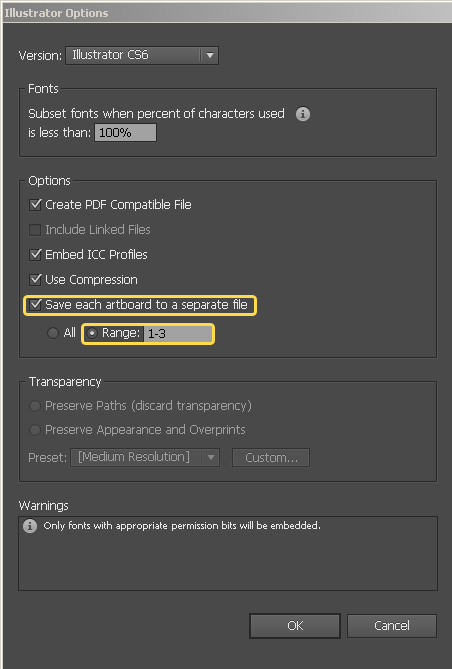This screenshot has width=452, height=669.
Task: Click the info icon in Warnings box
Action: pyautogui.click(x=30, y=526)
